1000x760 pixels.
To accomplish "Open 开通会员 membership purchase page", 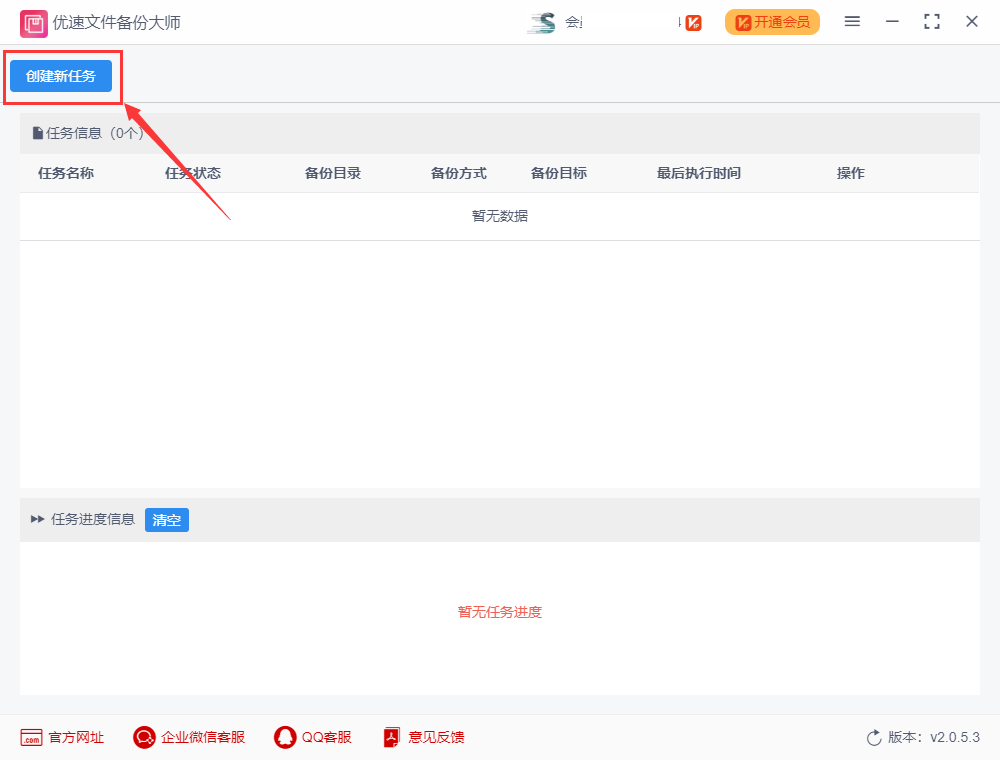I will 772,21.
